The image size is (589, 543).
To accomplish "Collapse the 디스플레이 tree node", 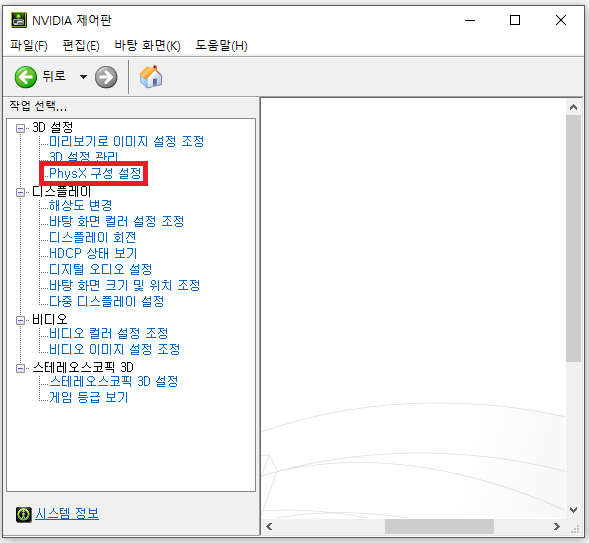I will [20, 192].
